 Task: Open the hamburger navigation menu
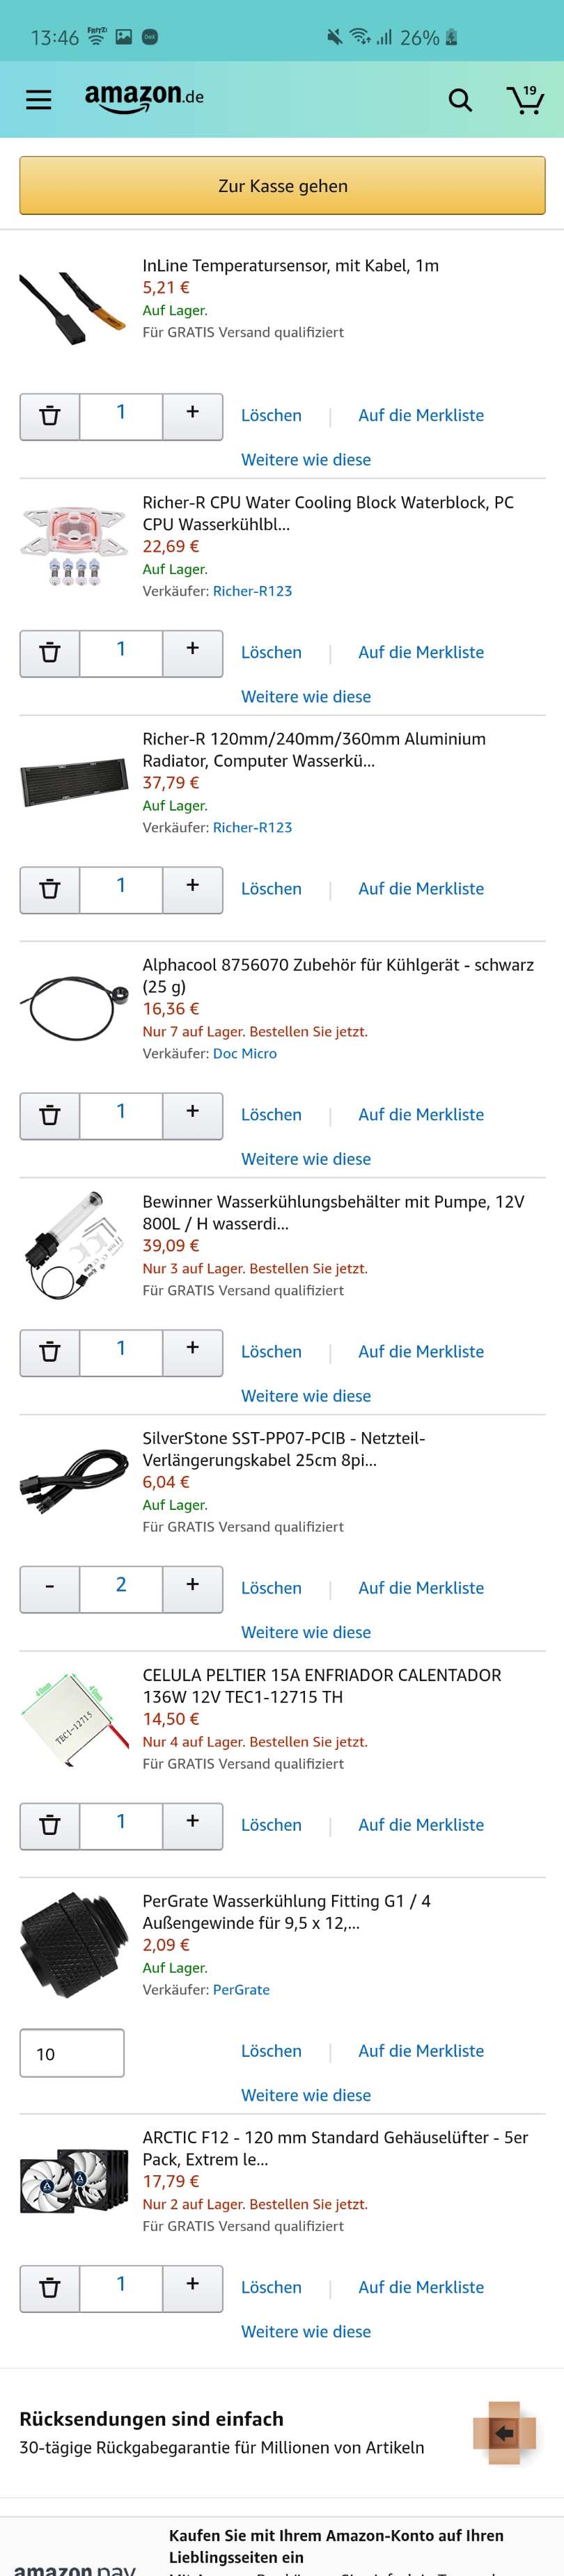38,100
